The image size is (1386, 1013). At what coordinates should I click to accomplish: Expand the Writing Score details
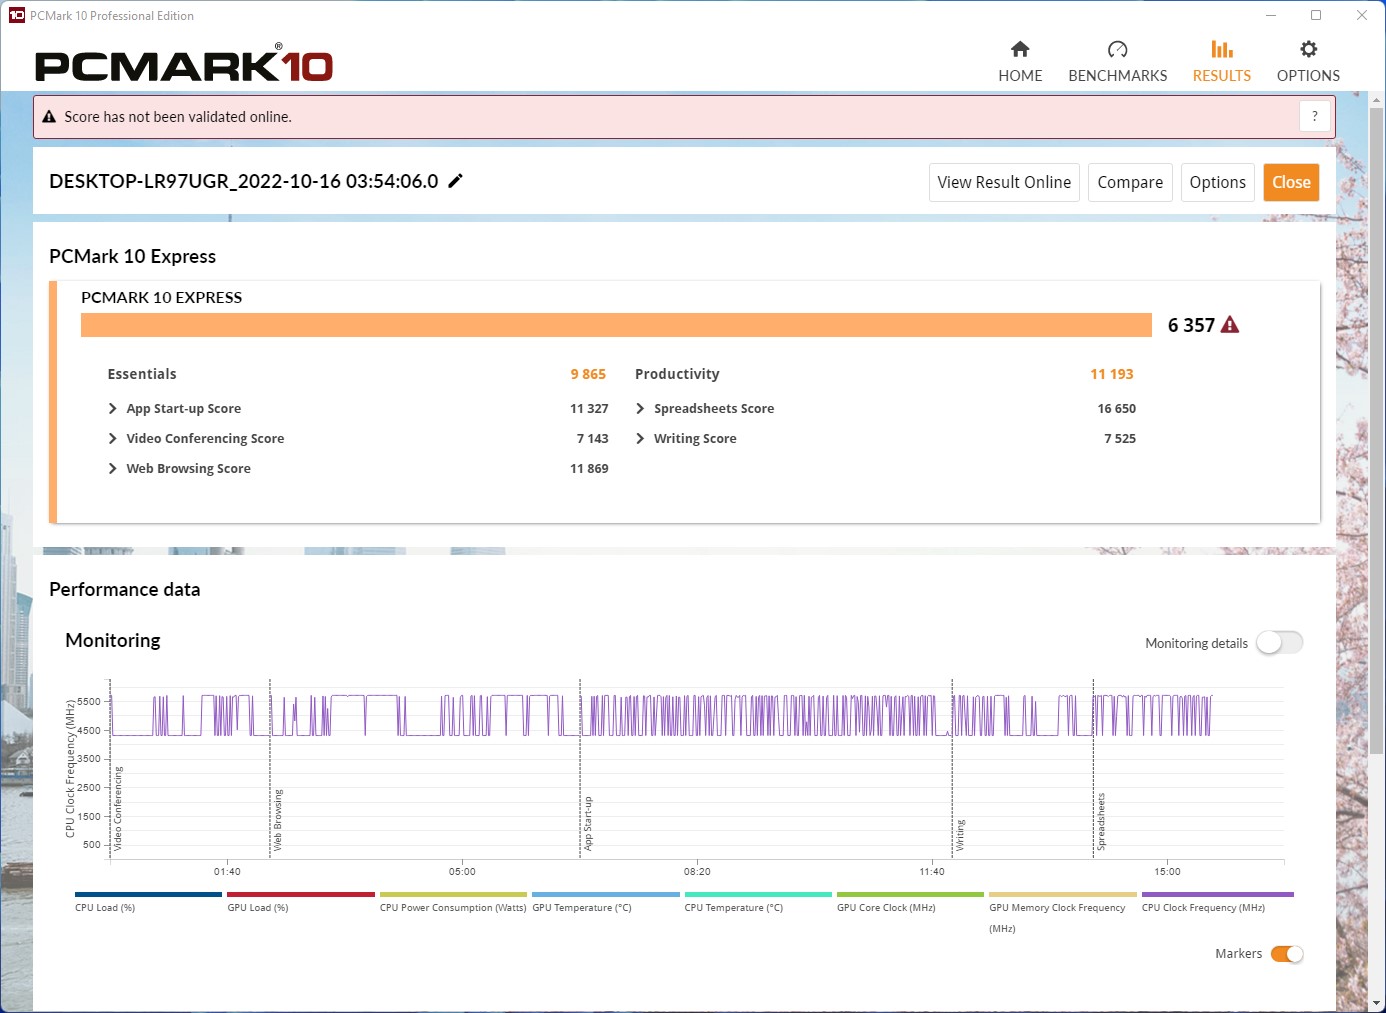click(x=640, y=439)
